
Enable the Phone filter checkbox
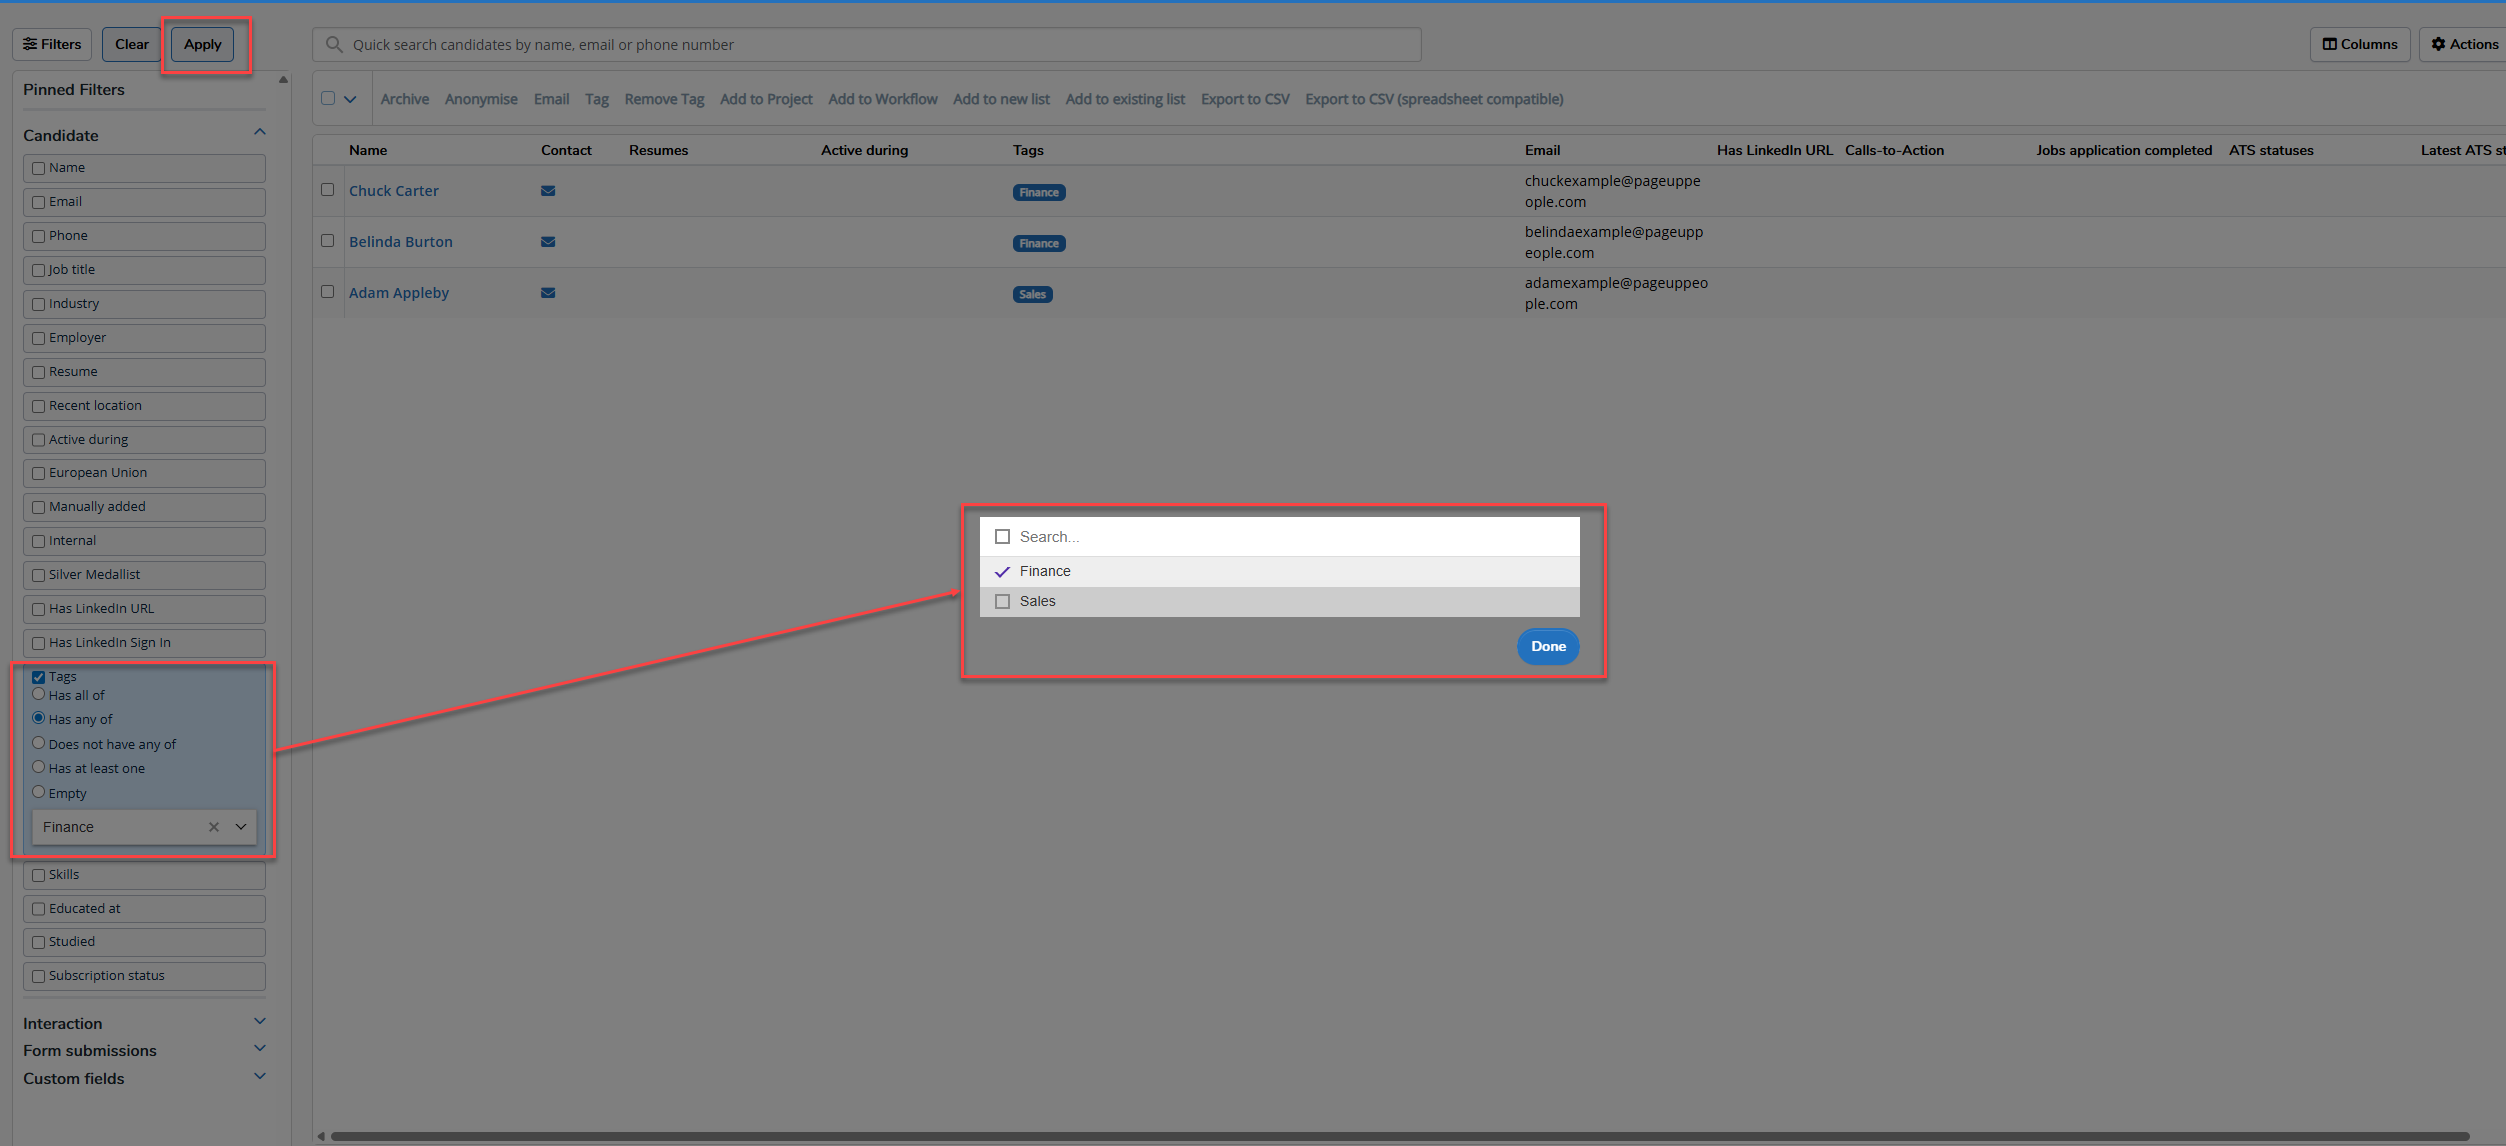pos(39,236)
